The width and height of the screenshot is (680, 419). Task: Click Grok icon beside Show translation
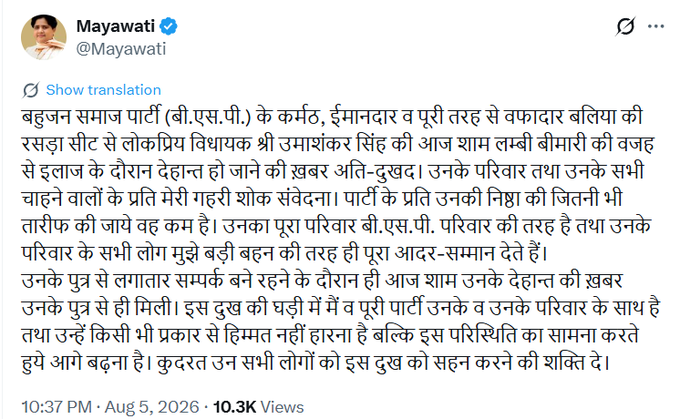[x=31, y=90]
